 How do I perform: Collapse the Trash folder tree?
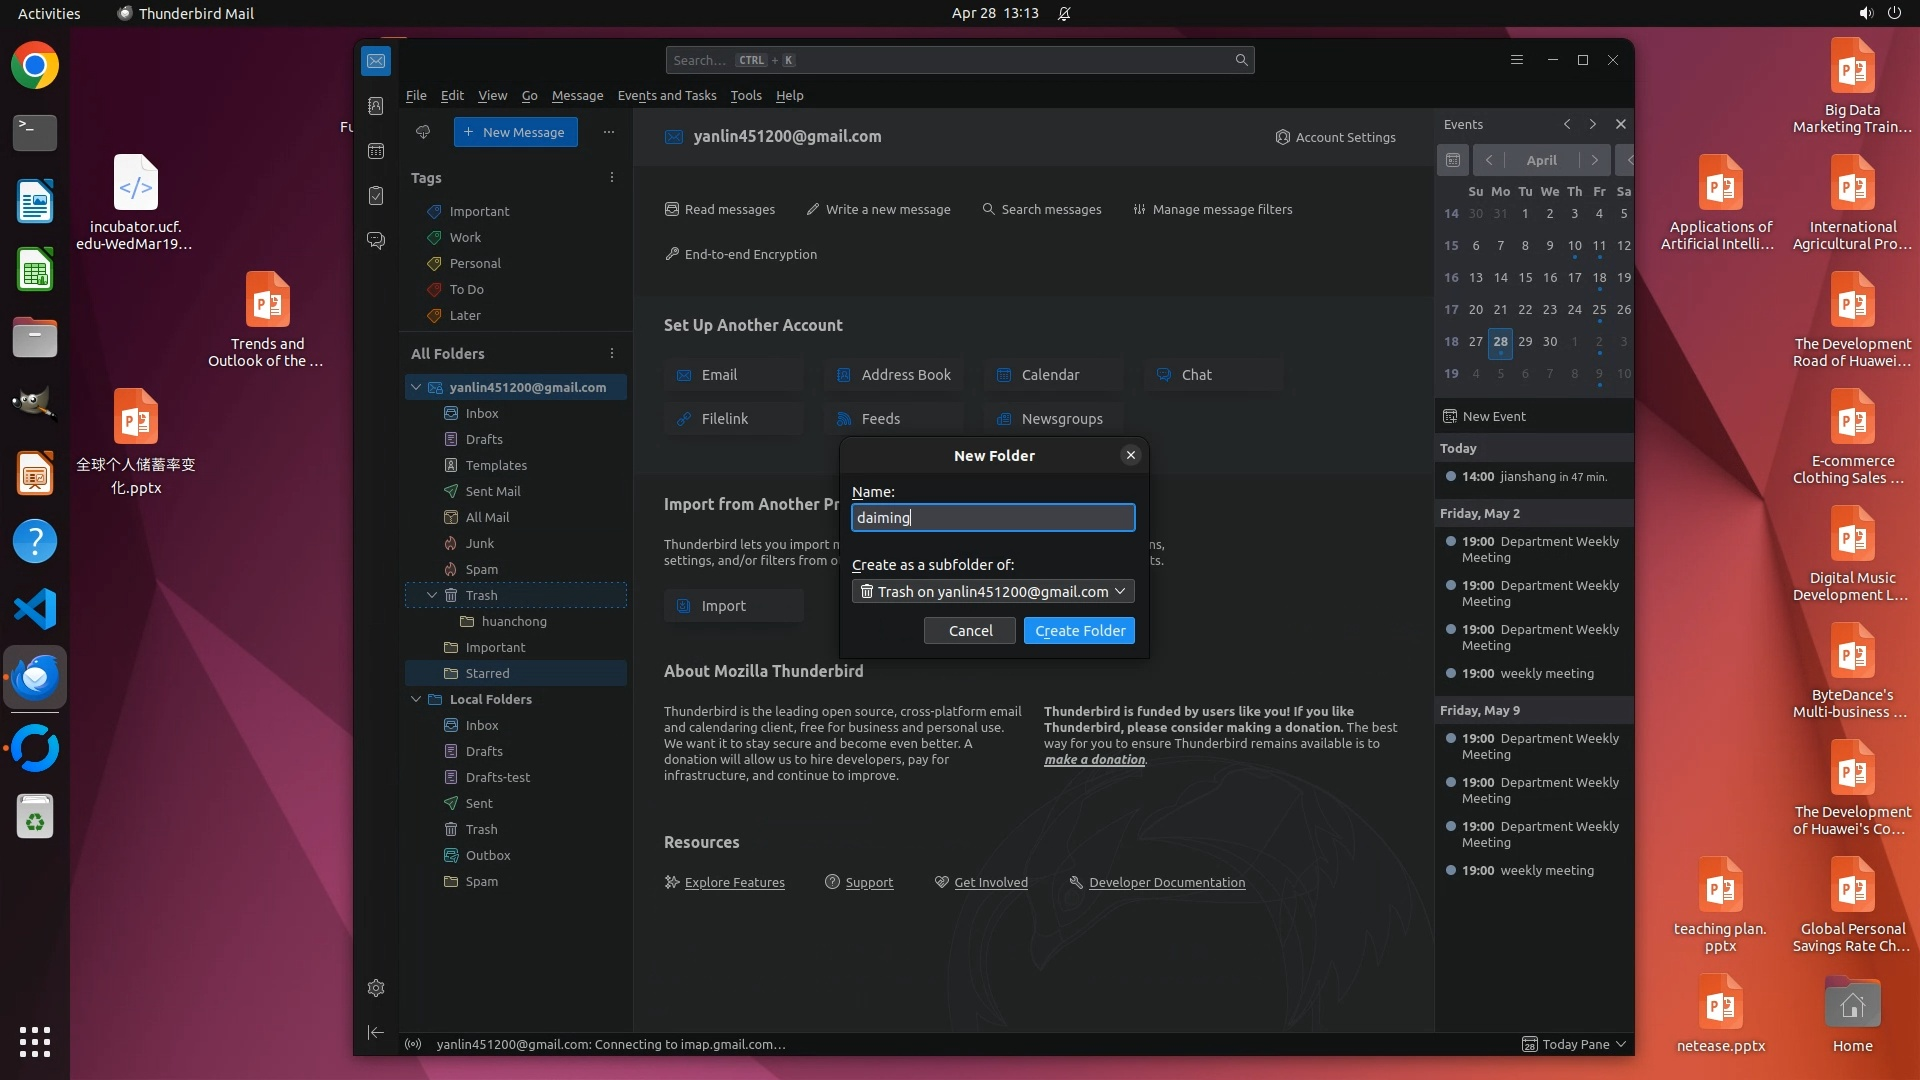click(x=432, y=595)
